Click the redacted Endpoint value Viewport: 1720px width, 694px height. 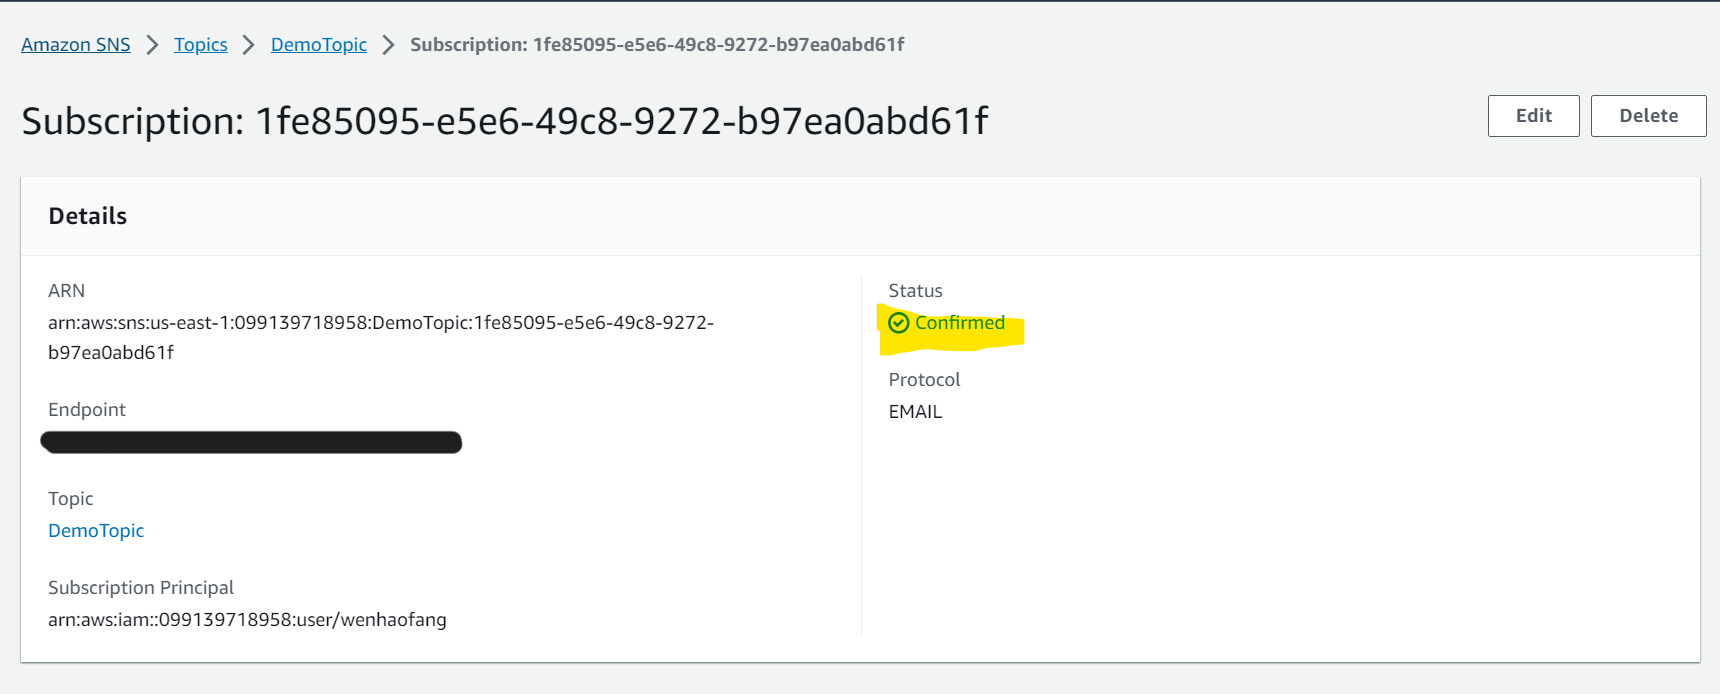[x=251, y=442]
